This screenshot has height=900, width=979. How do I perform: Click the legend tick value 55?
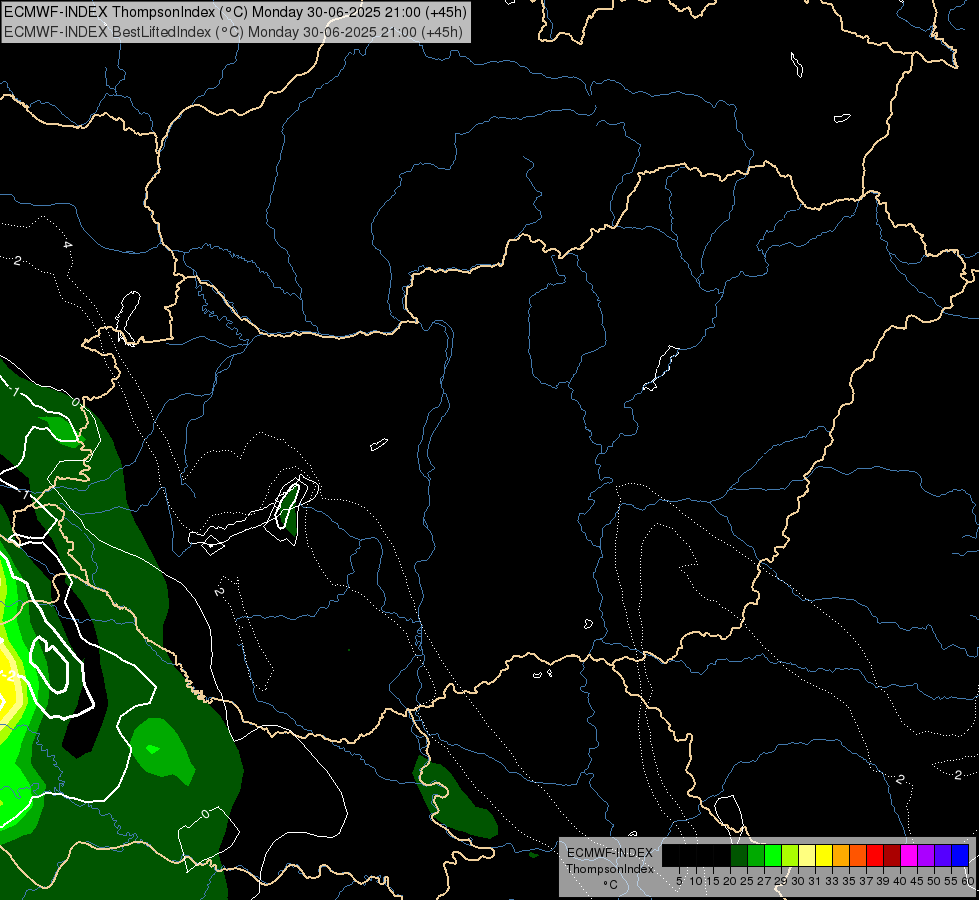(x=952, y=881)
